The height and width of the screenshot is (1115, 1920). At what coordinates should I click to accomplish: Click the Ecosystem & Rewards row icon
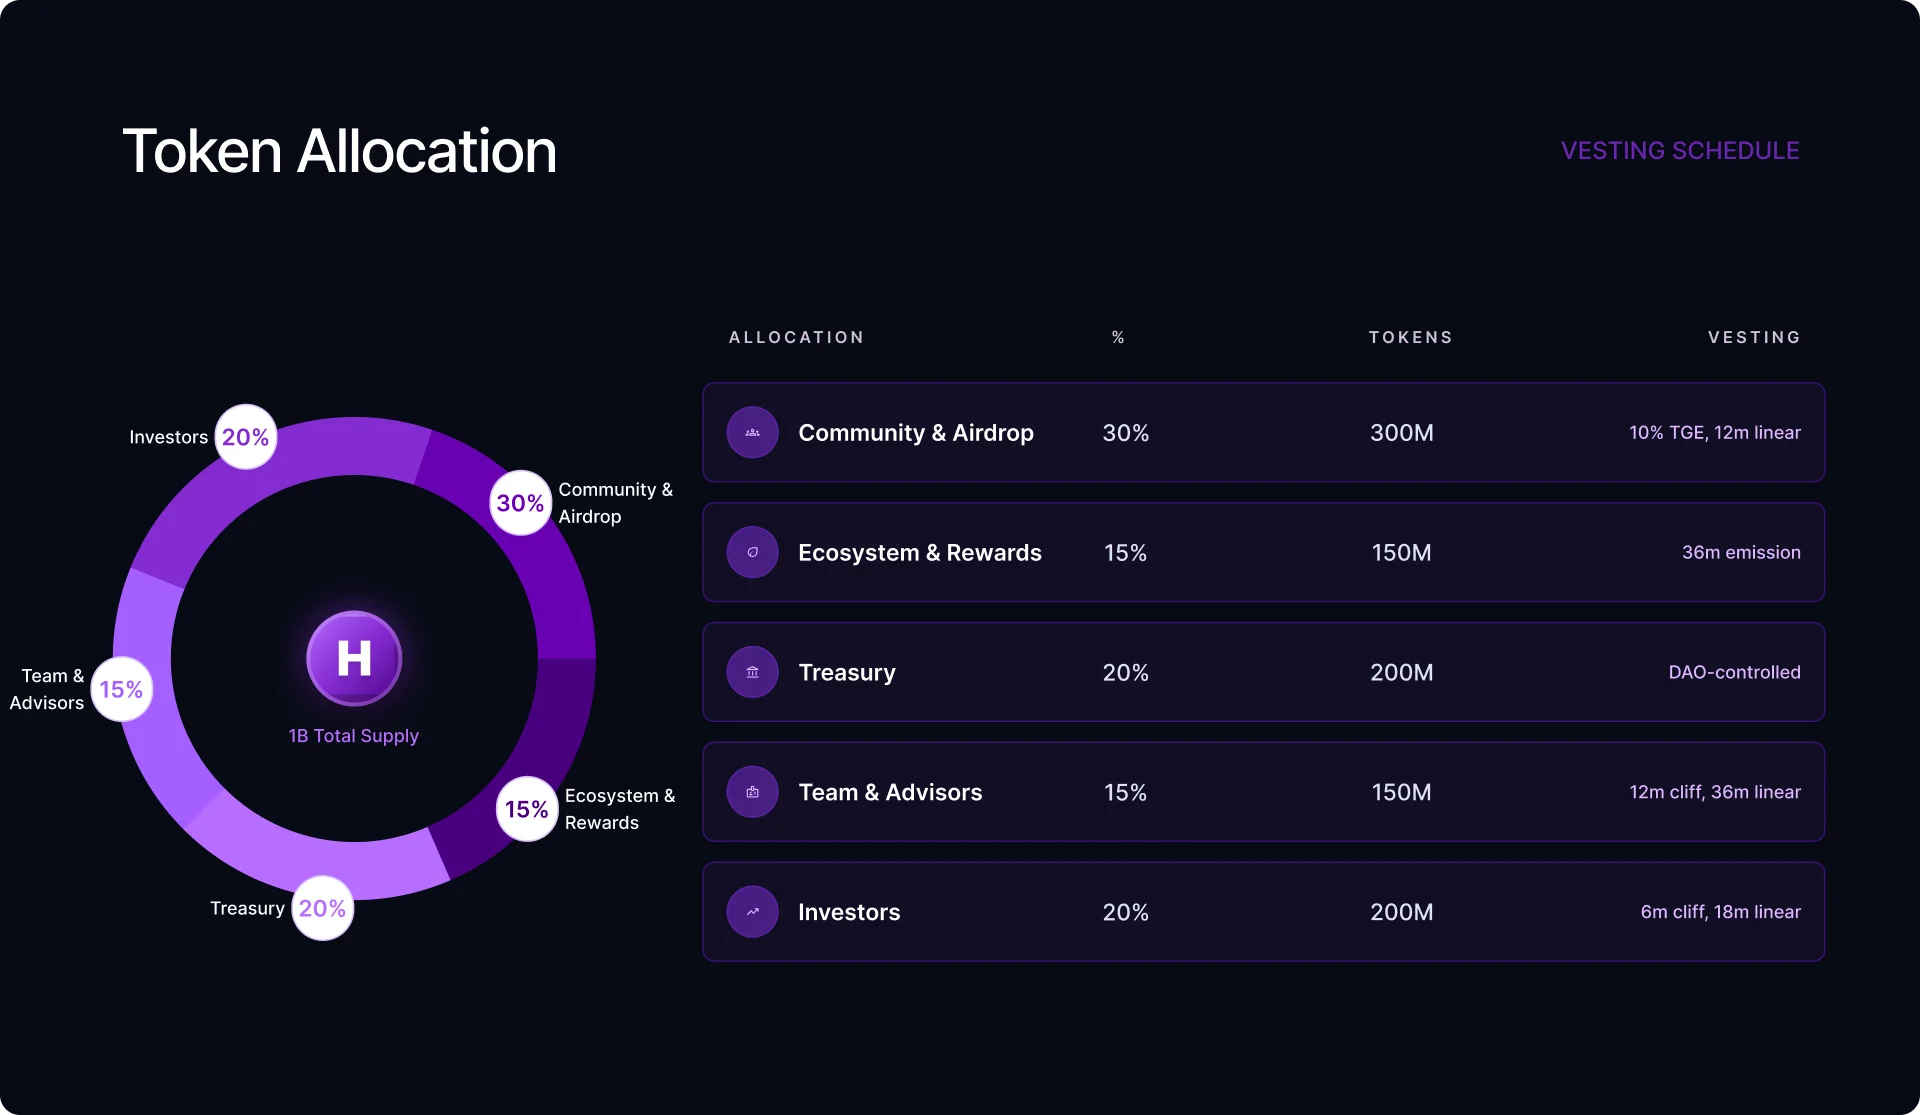[752, 553]
